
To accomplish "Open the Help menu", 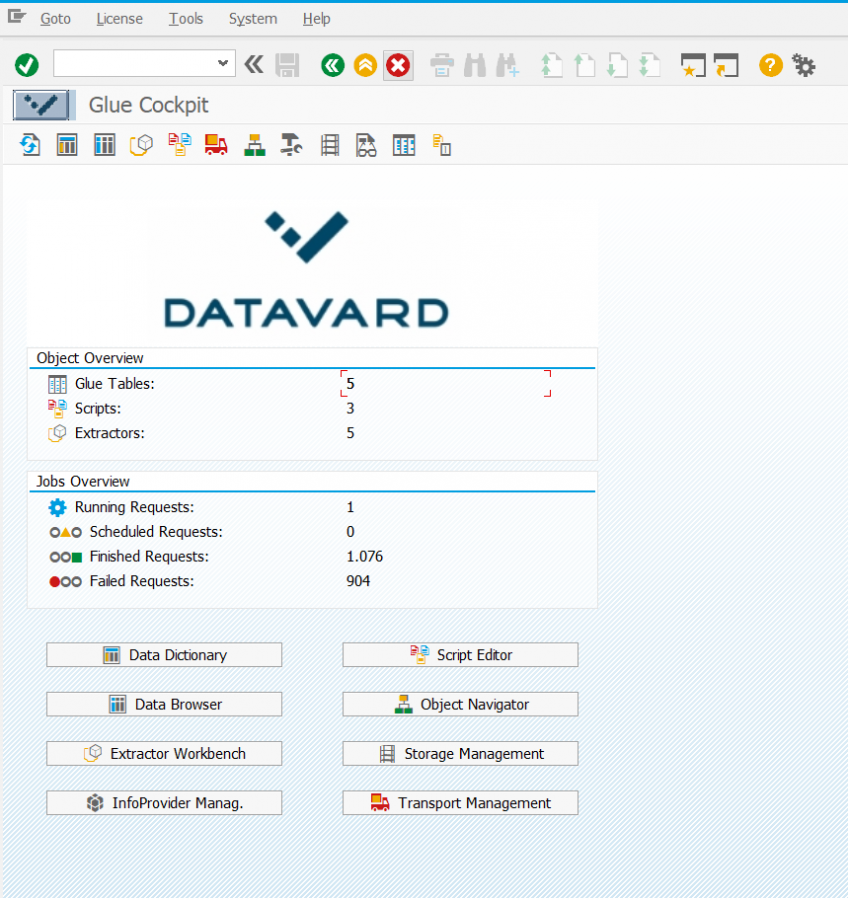I will pyautogui.click(x=317, y=19).
